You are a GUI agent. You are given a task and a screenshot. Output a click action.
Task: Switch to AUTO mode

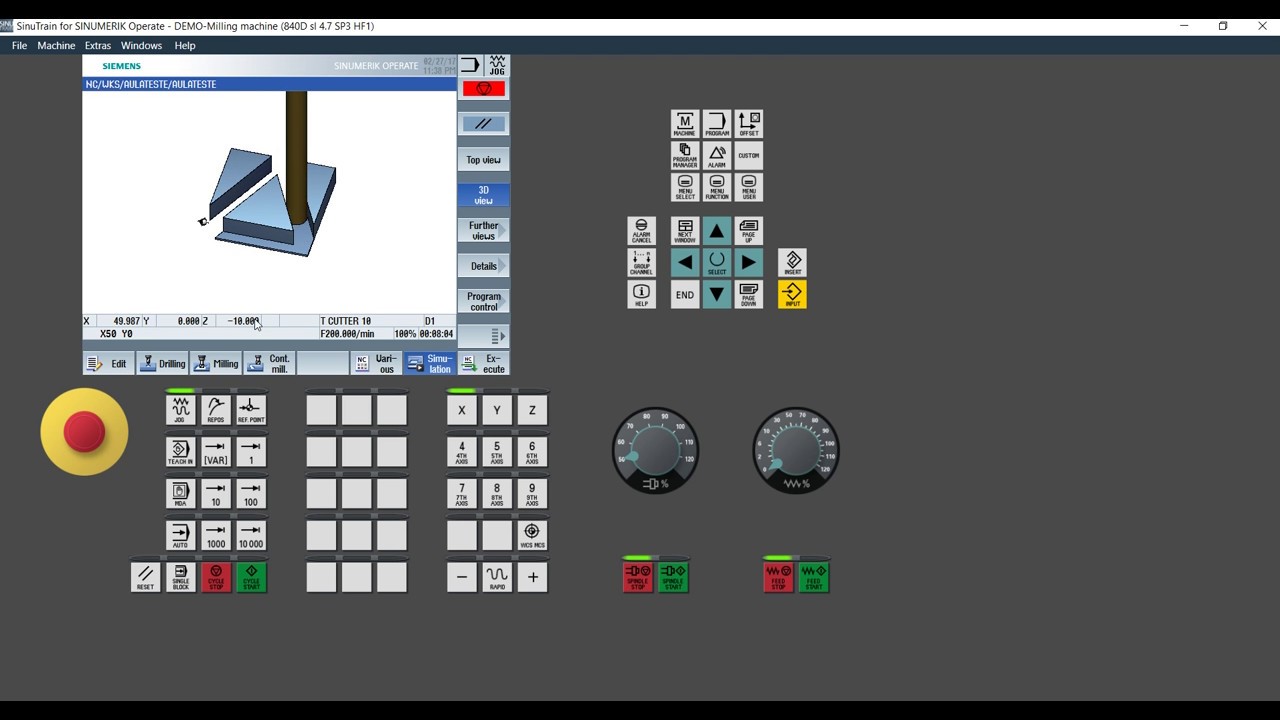[x=180, y=536]
